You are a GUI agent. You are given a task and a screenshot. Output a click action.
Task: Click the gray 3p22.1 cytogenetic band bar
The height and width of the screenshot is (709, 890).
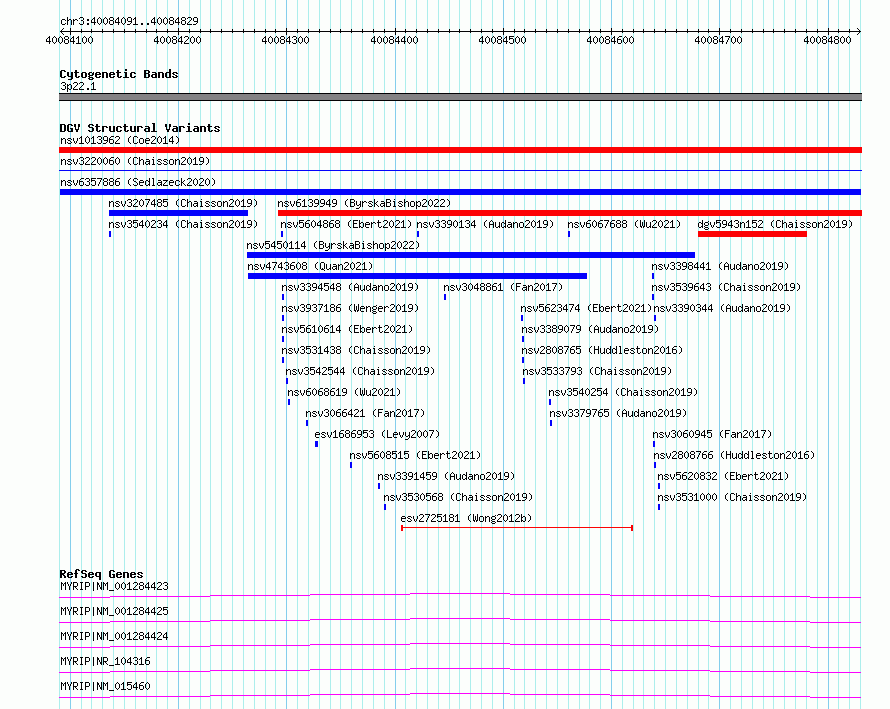point(460,97)
